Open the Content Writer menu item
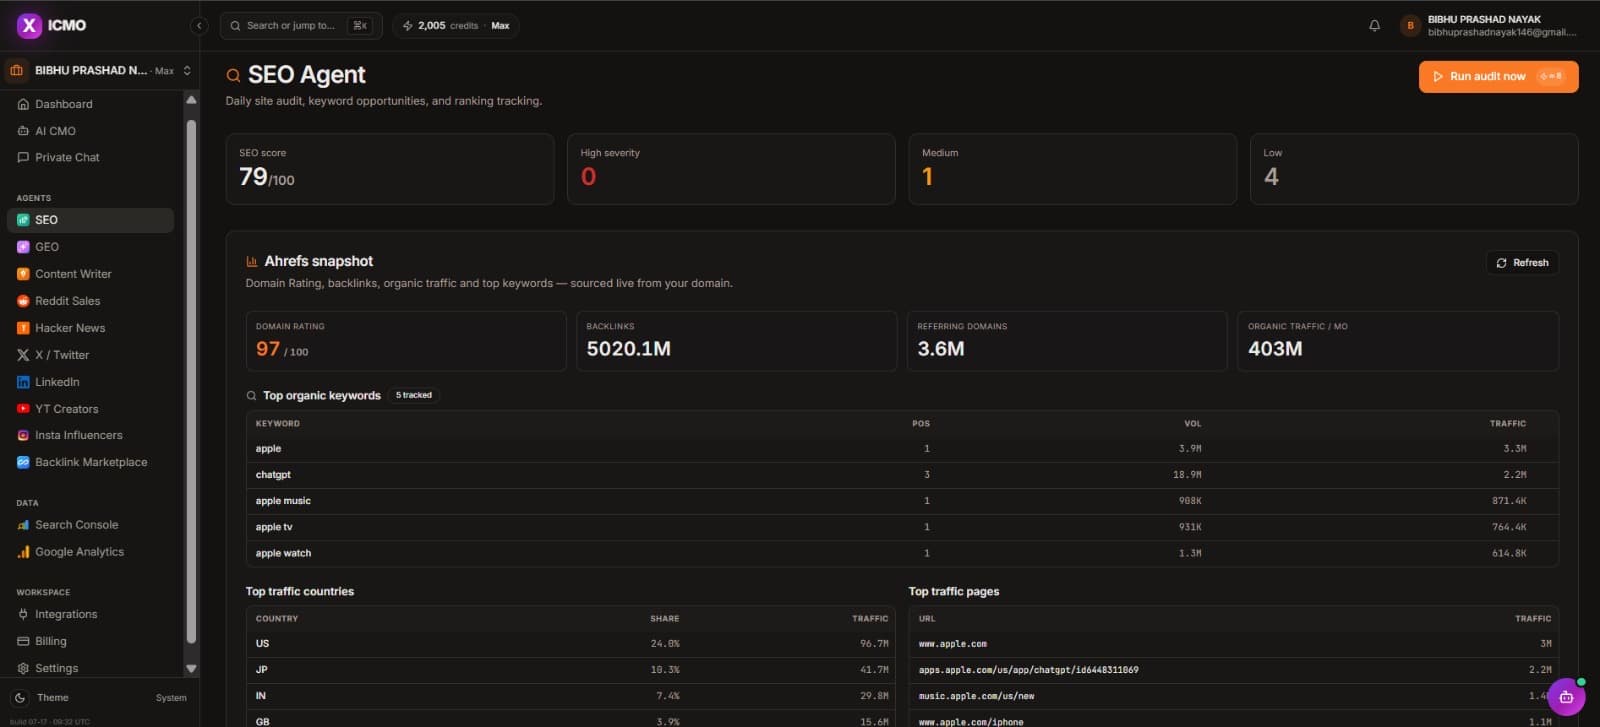This screenshot has height=727, width=1600. click(x=90, y=274)
